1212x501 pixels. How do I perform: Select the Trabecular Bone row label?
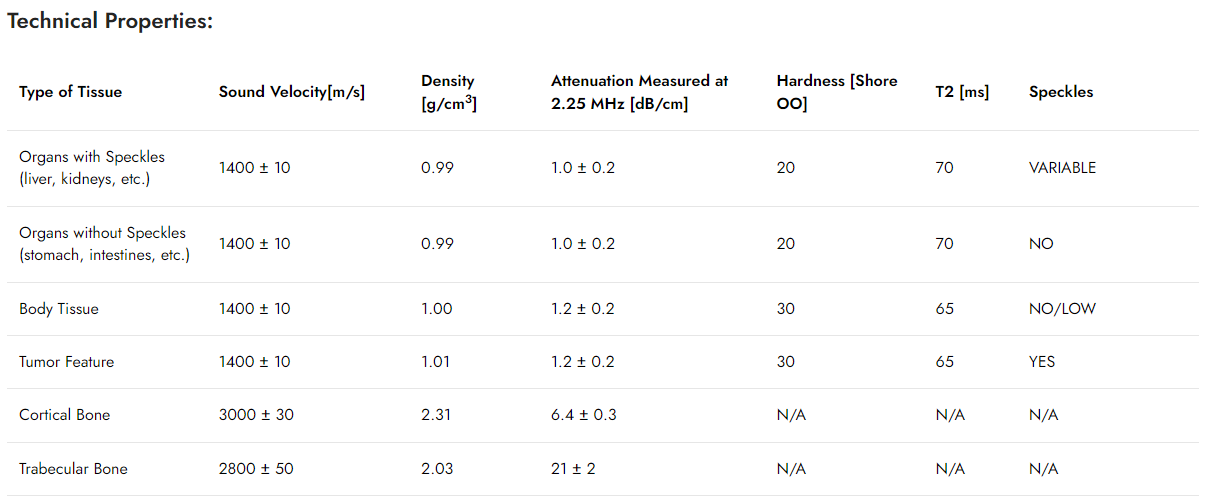73,469
